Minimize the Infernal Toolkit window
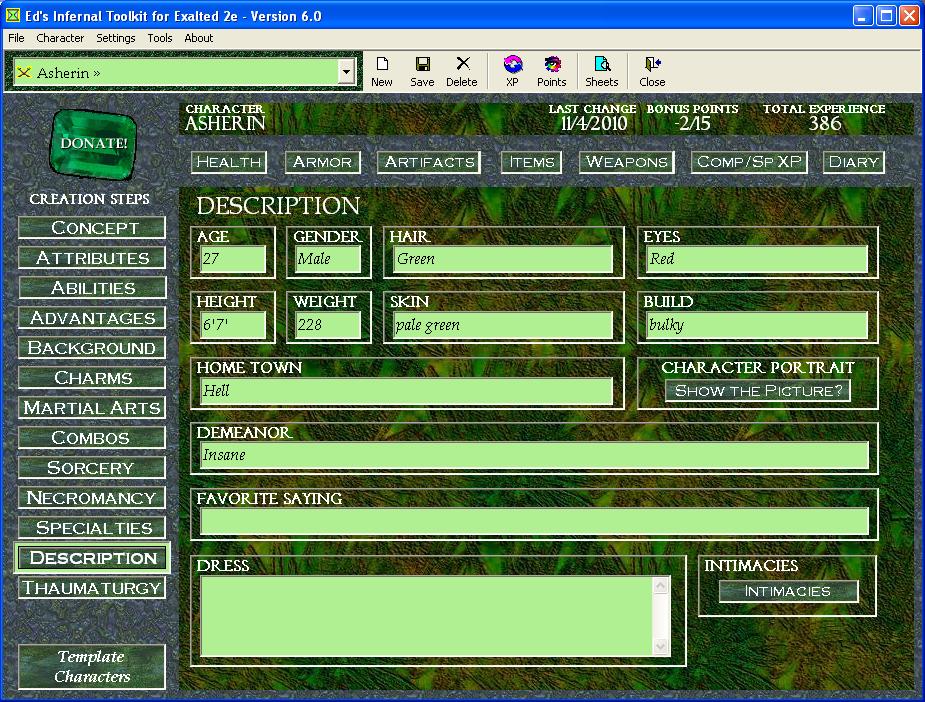 coord(862,16)
